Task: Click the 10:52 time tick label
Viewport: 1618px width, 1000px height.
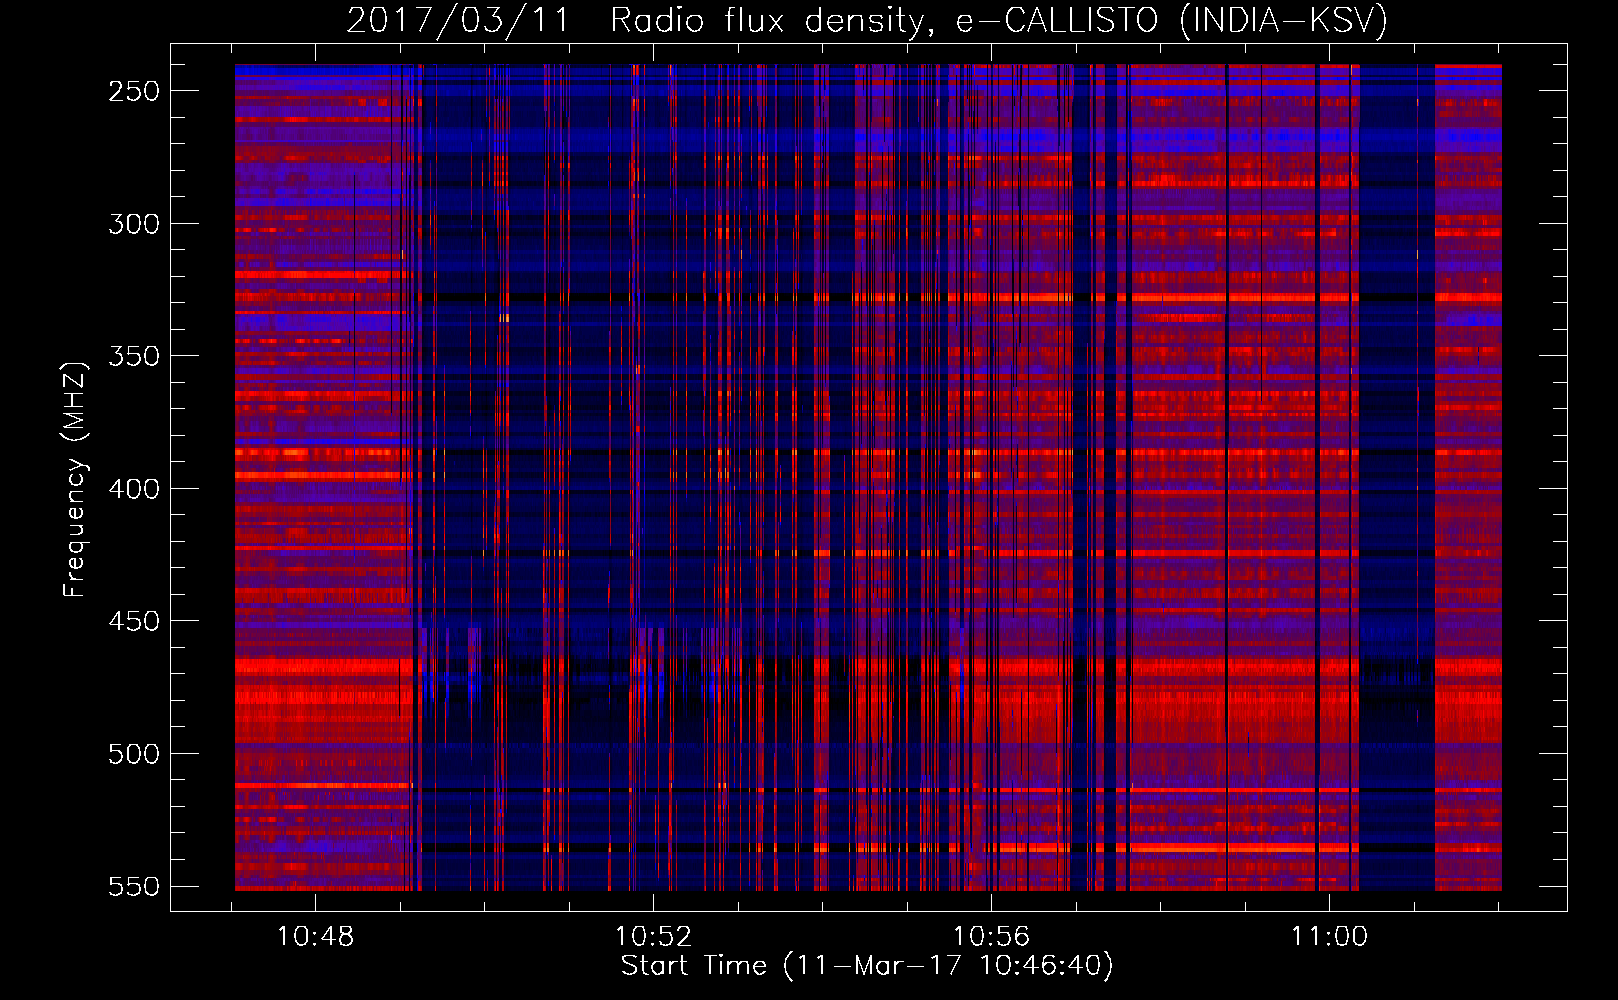Action: coord(653,937)
